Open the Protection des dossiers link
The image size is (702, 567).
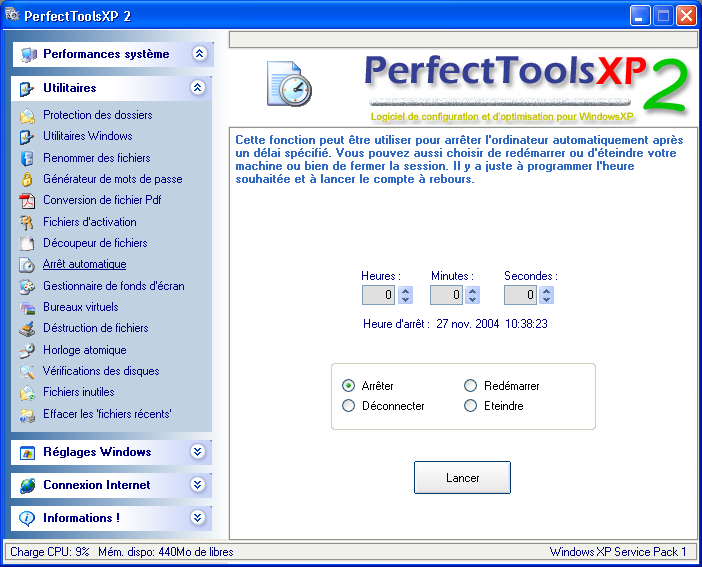[x=98, y=115]
